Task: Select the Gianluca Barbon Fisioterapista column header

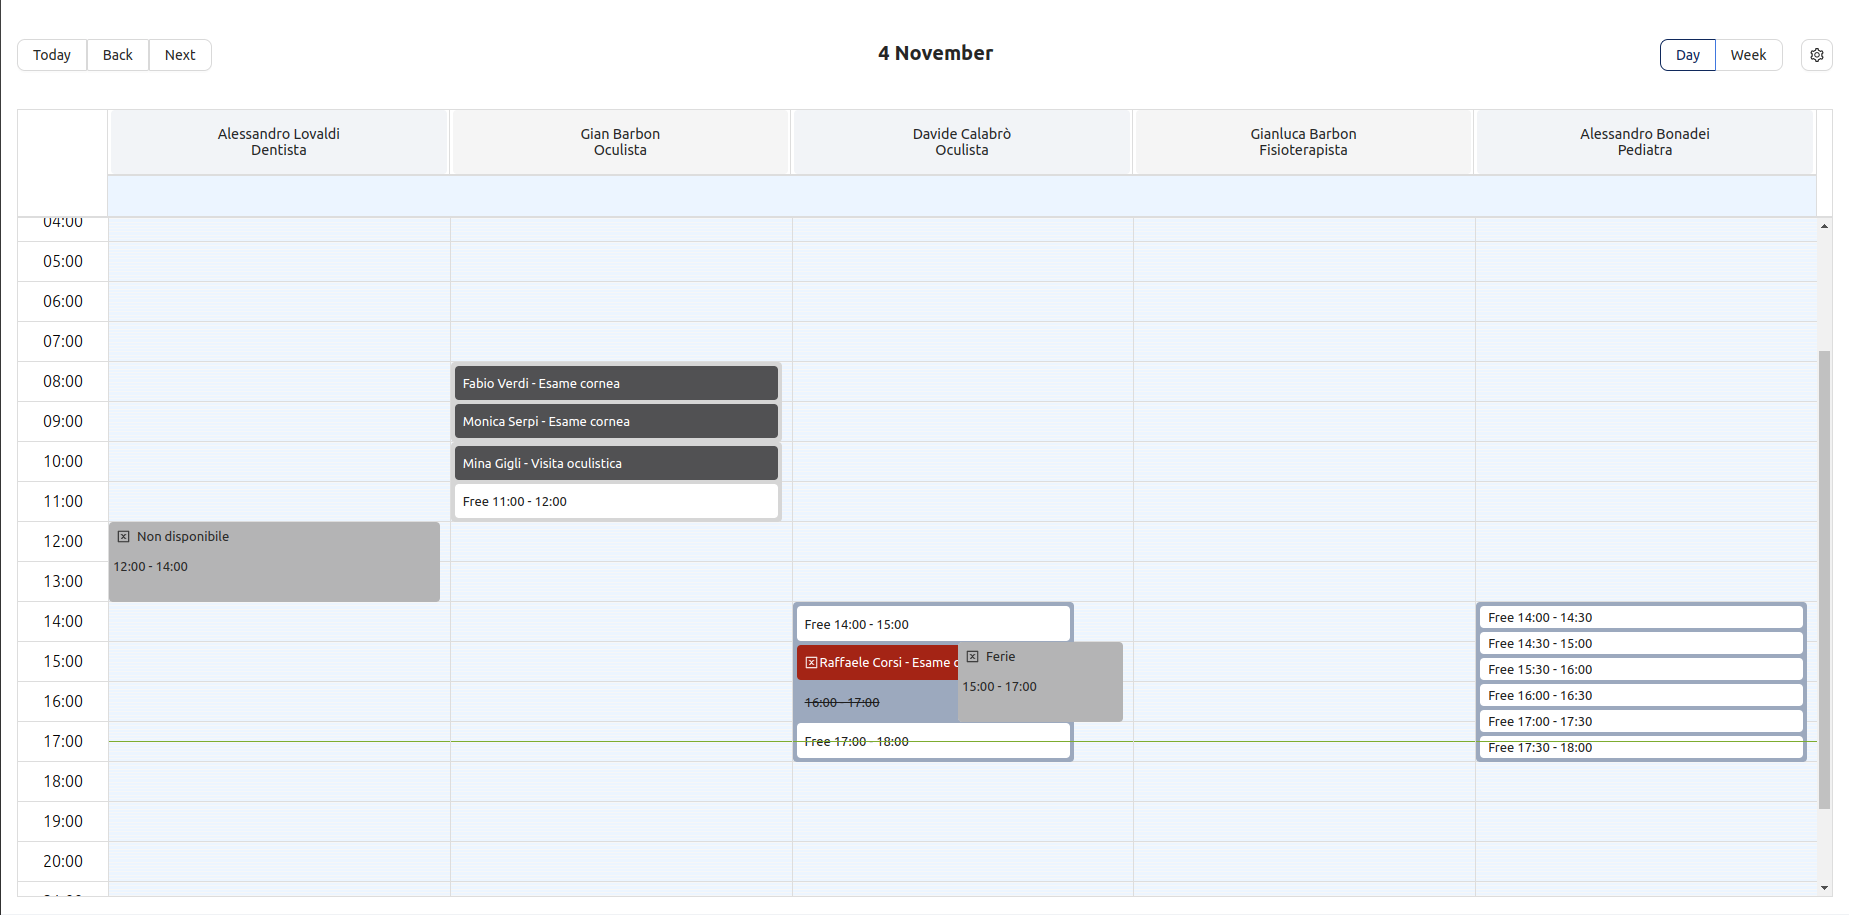Action: 1303,141
